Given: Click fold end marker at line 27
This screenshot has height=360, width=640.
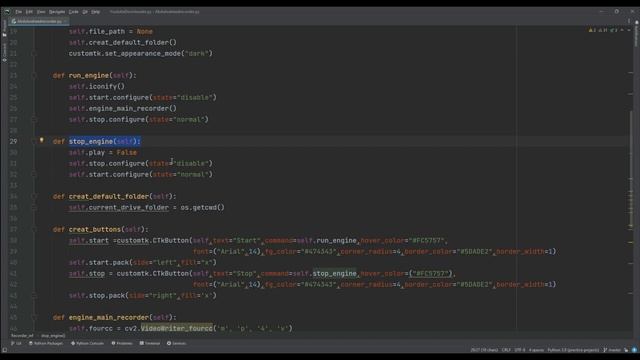Looking at the screenshot, I should click(34, 120).
